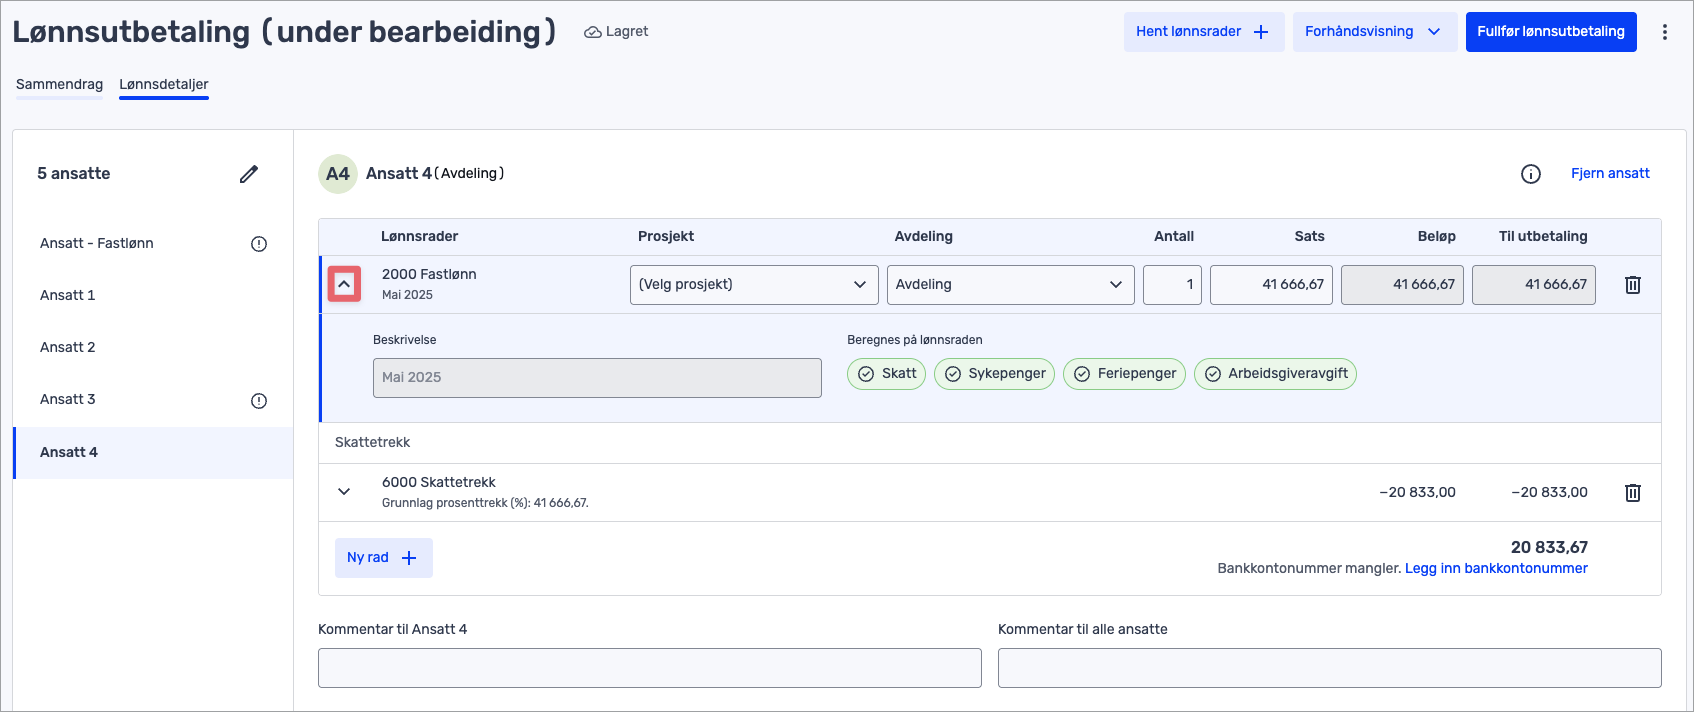Click the pencil icon to edit employees list

tap(249, 174)
